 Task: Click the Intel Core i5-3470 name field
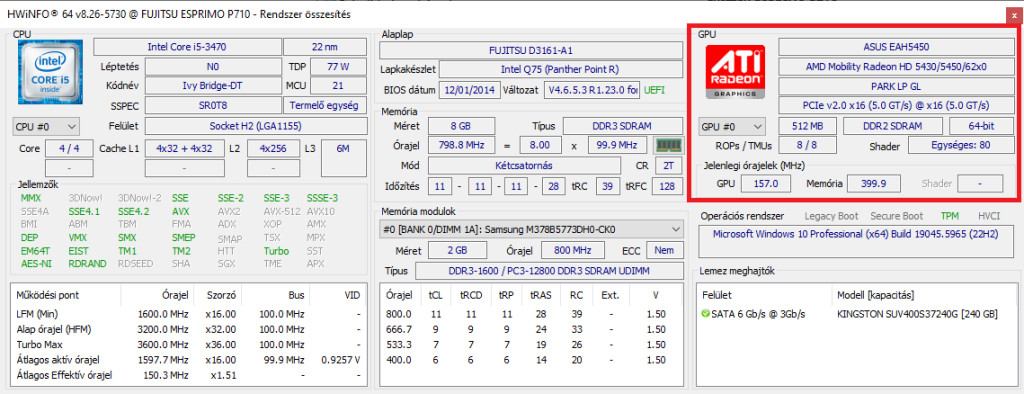tap(187, 47)
